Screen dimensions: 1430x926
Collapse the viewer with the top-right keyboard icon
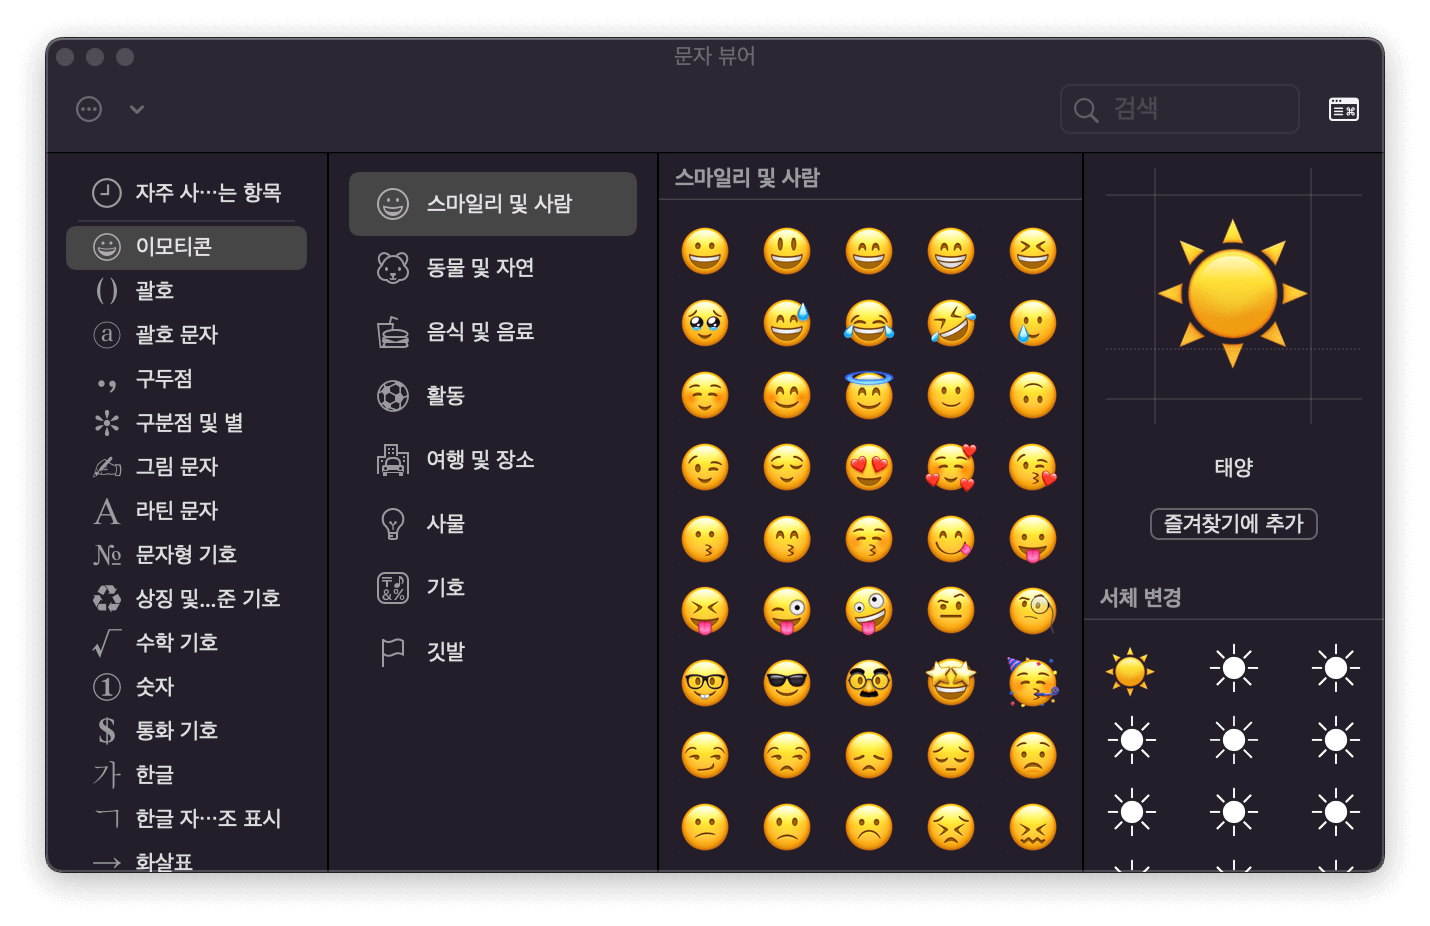click(1343, 109)
